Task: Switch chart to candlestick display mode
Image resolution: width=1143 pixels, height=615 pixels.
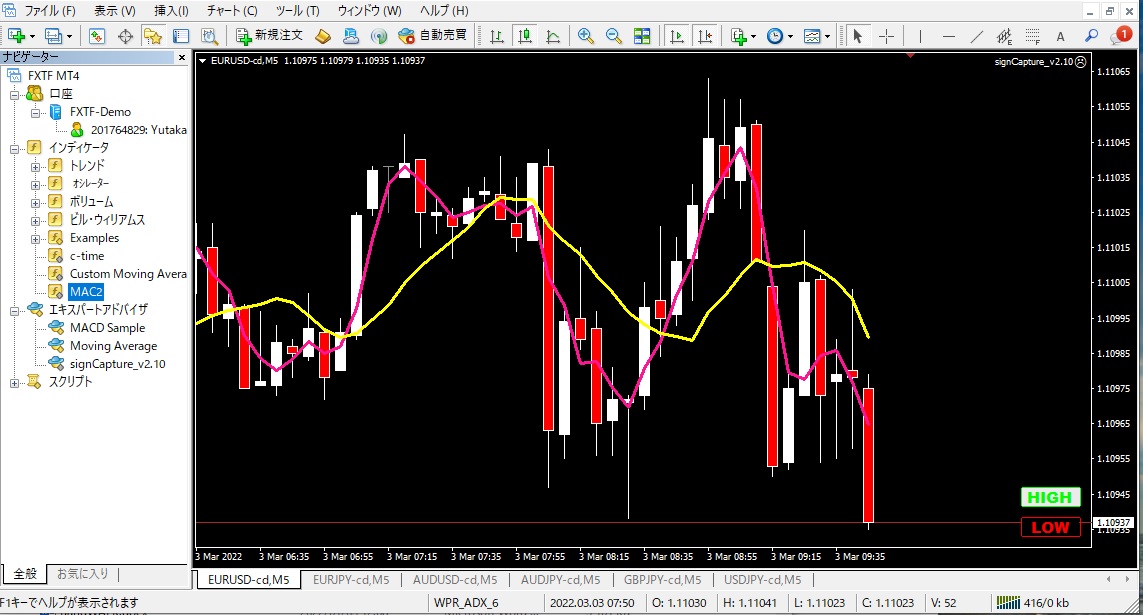Action: (x=525, y=36)
